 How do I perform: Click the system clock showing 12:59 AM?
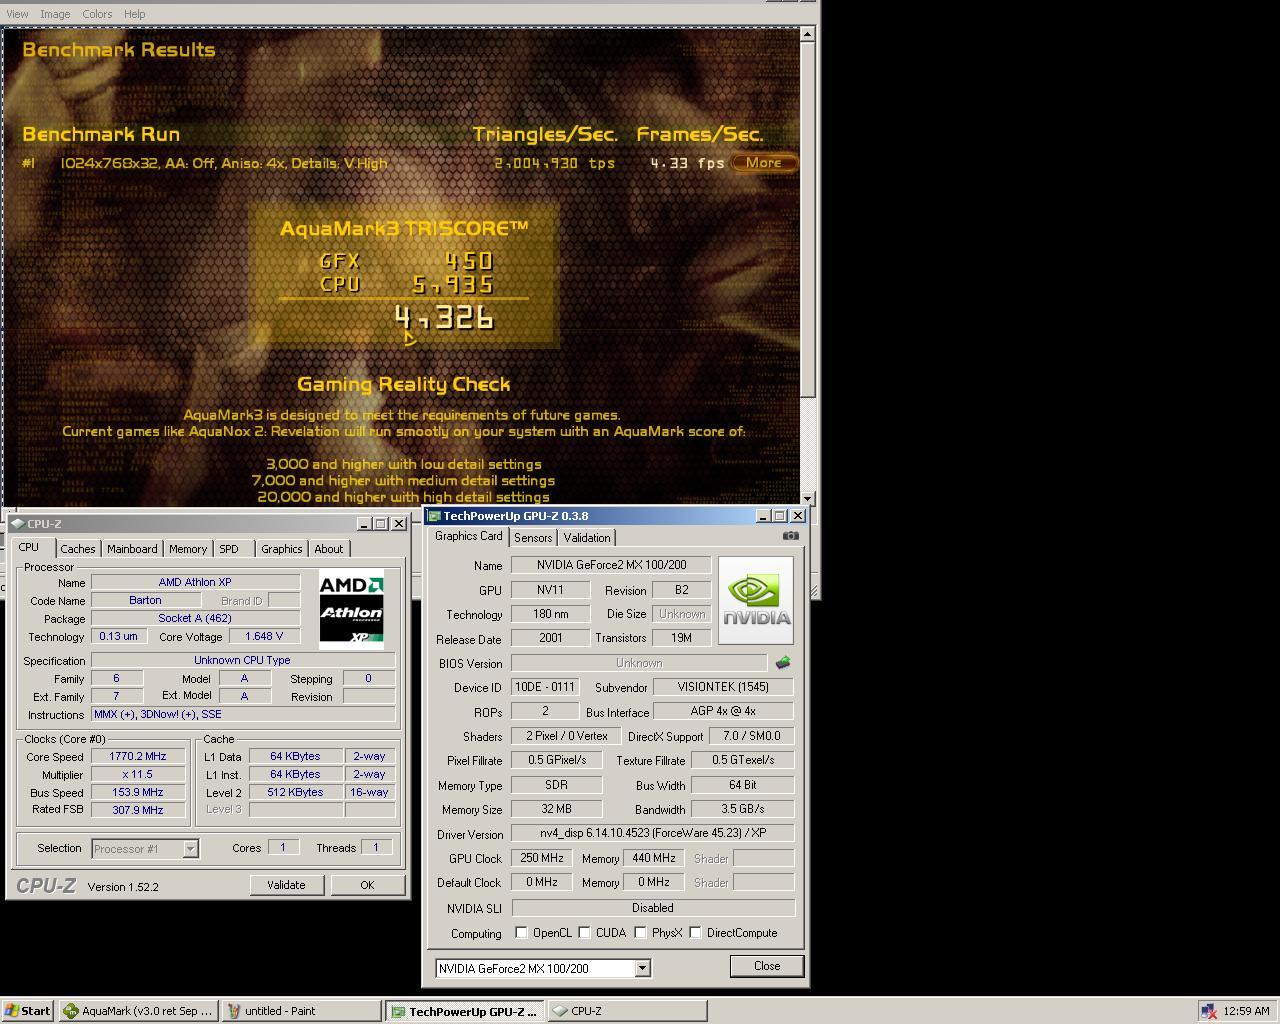1246,1011
